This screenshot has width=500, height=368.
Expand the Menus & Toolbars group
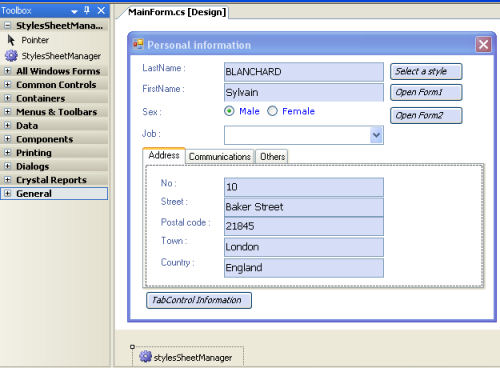click(x=7, y=112)
